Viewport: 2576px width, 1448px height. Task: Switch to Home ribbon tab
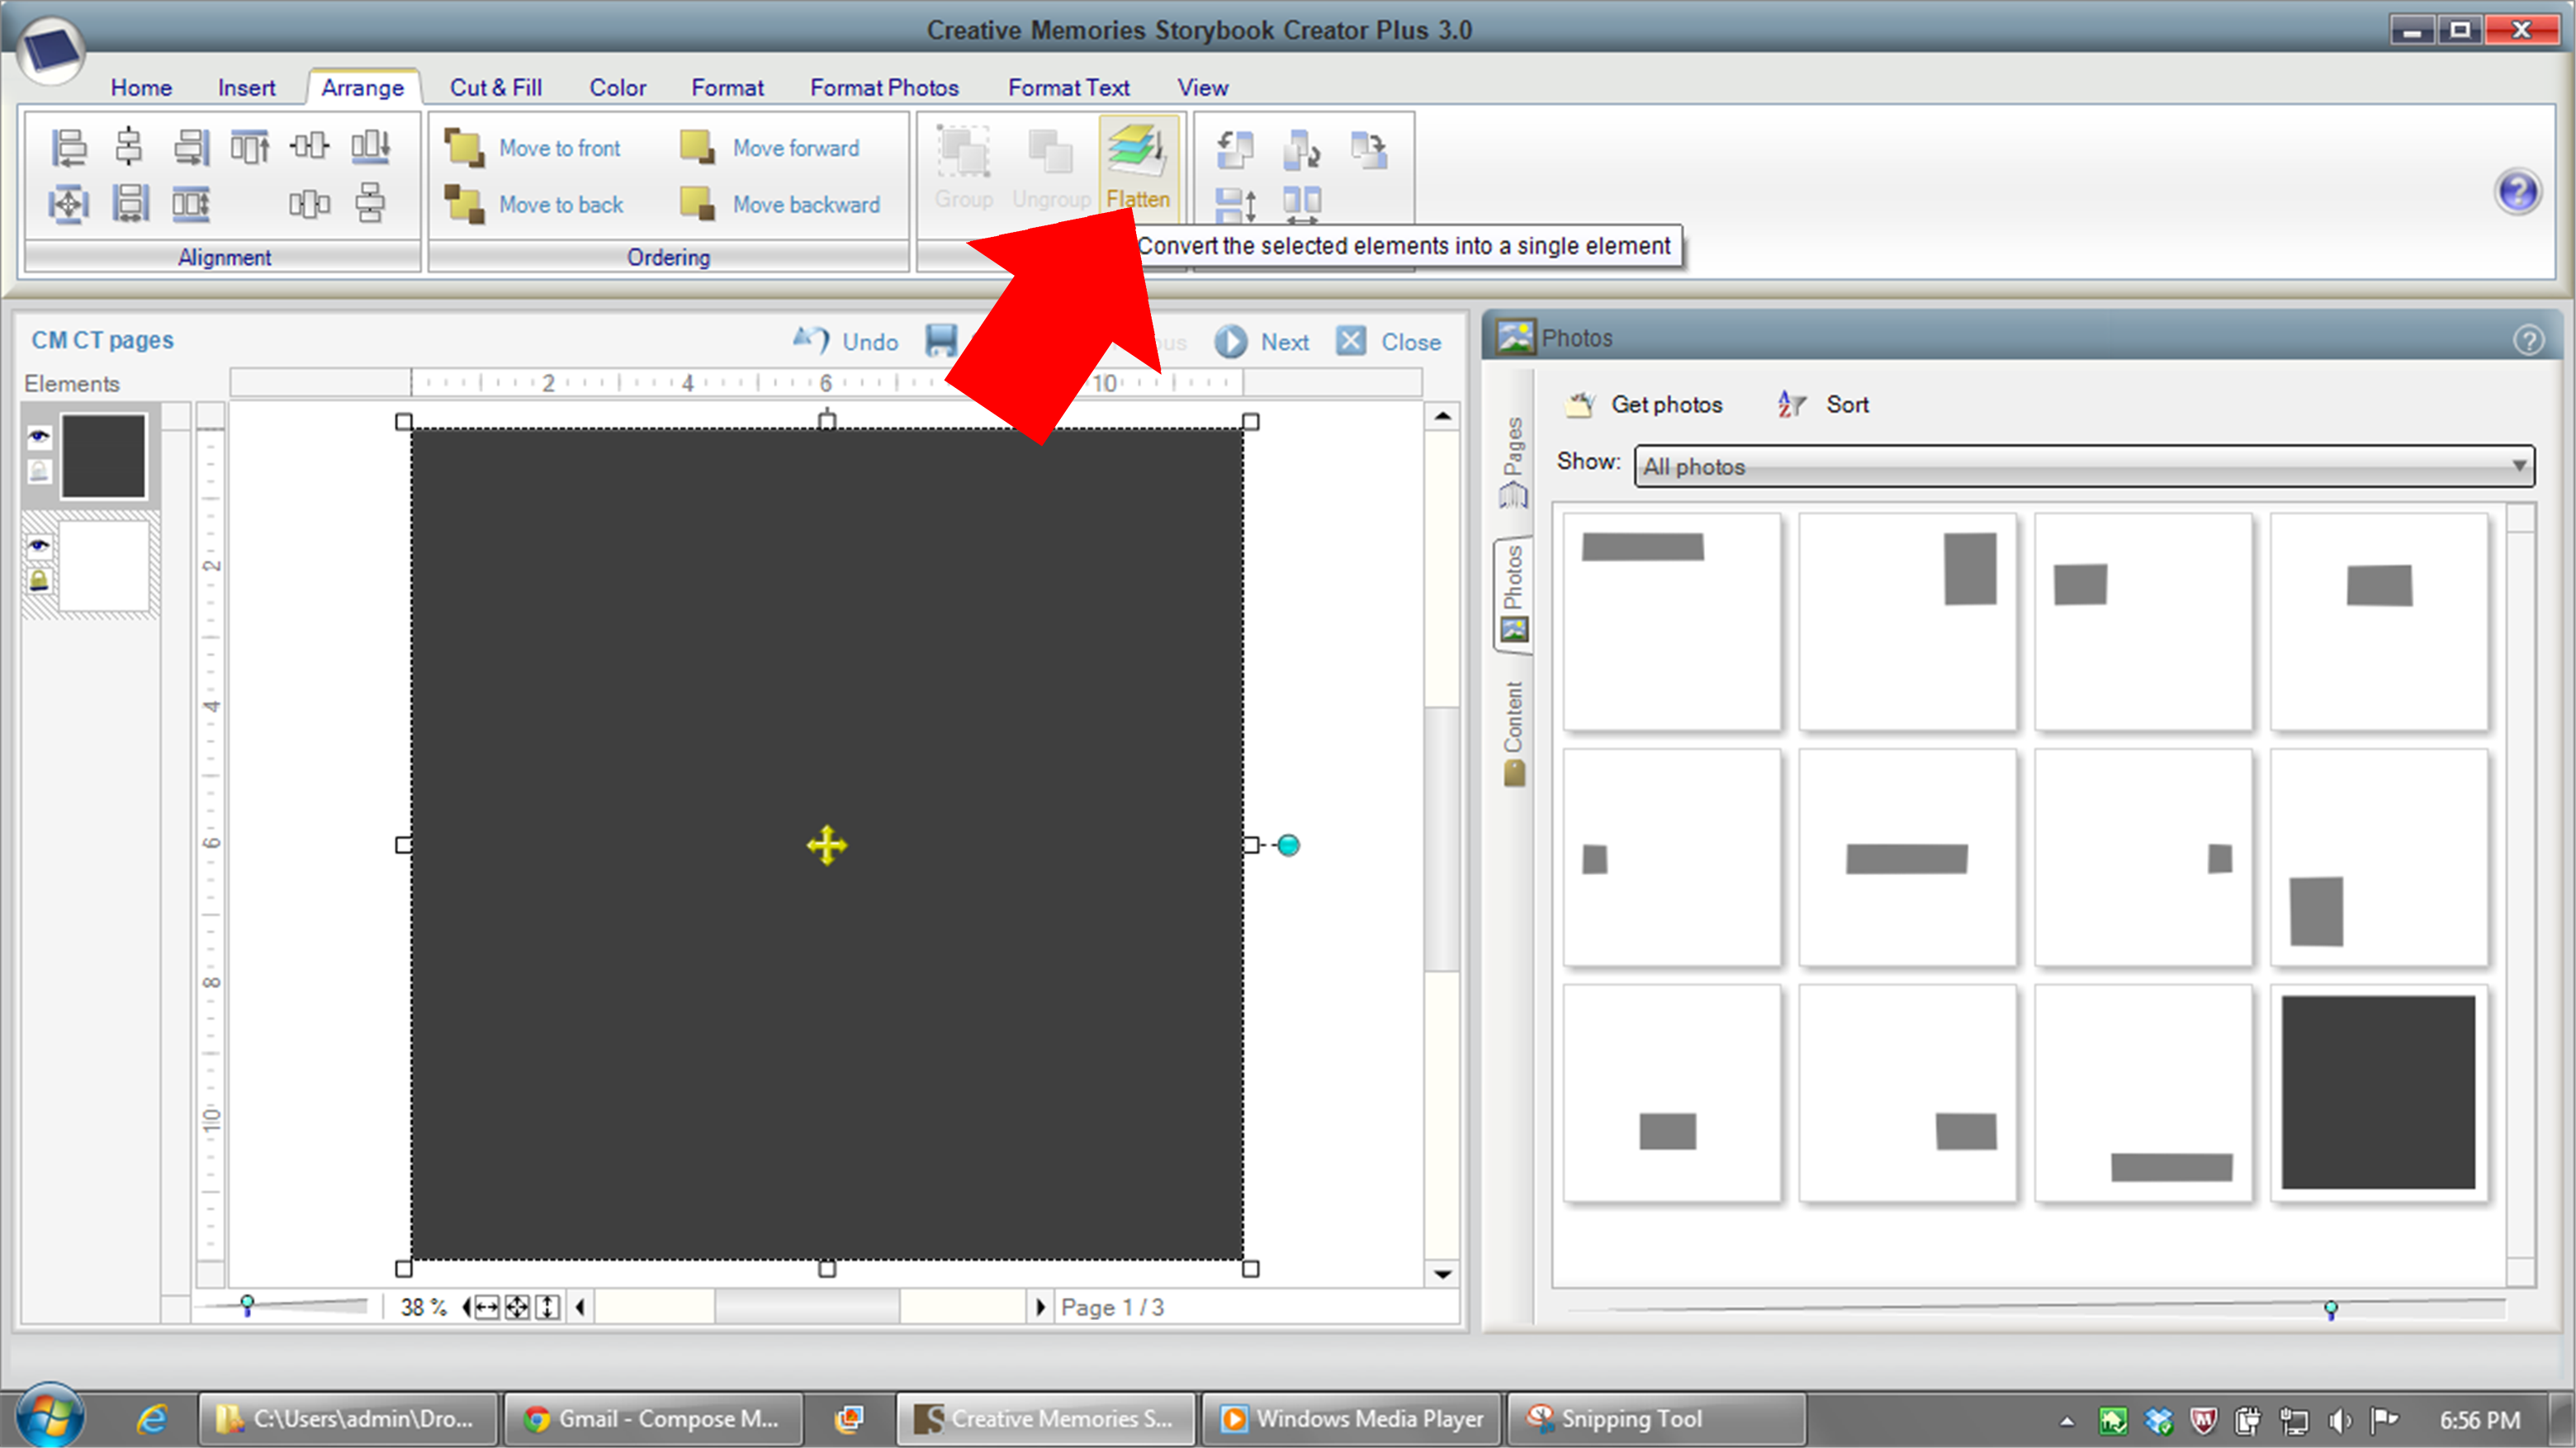(x=141, y=88)
